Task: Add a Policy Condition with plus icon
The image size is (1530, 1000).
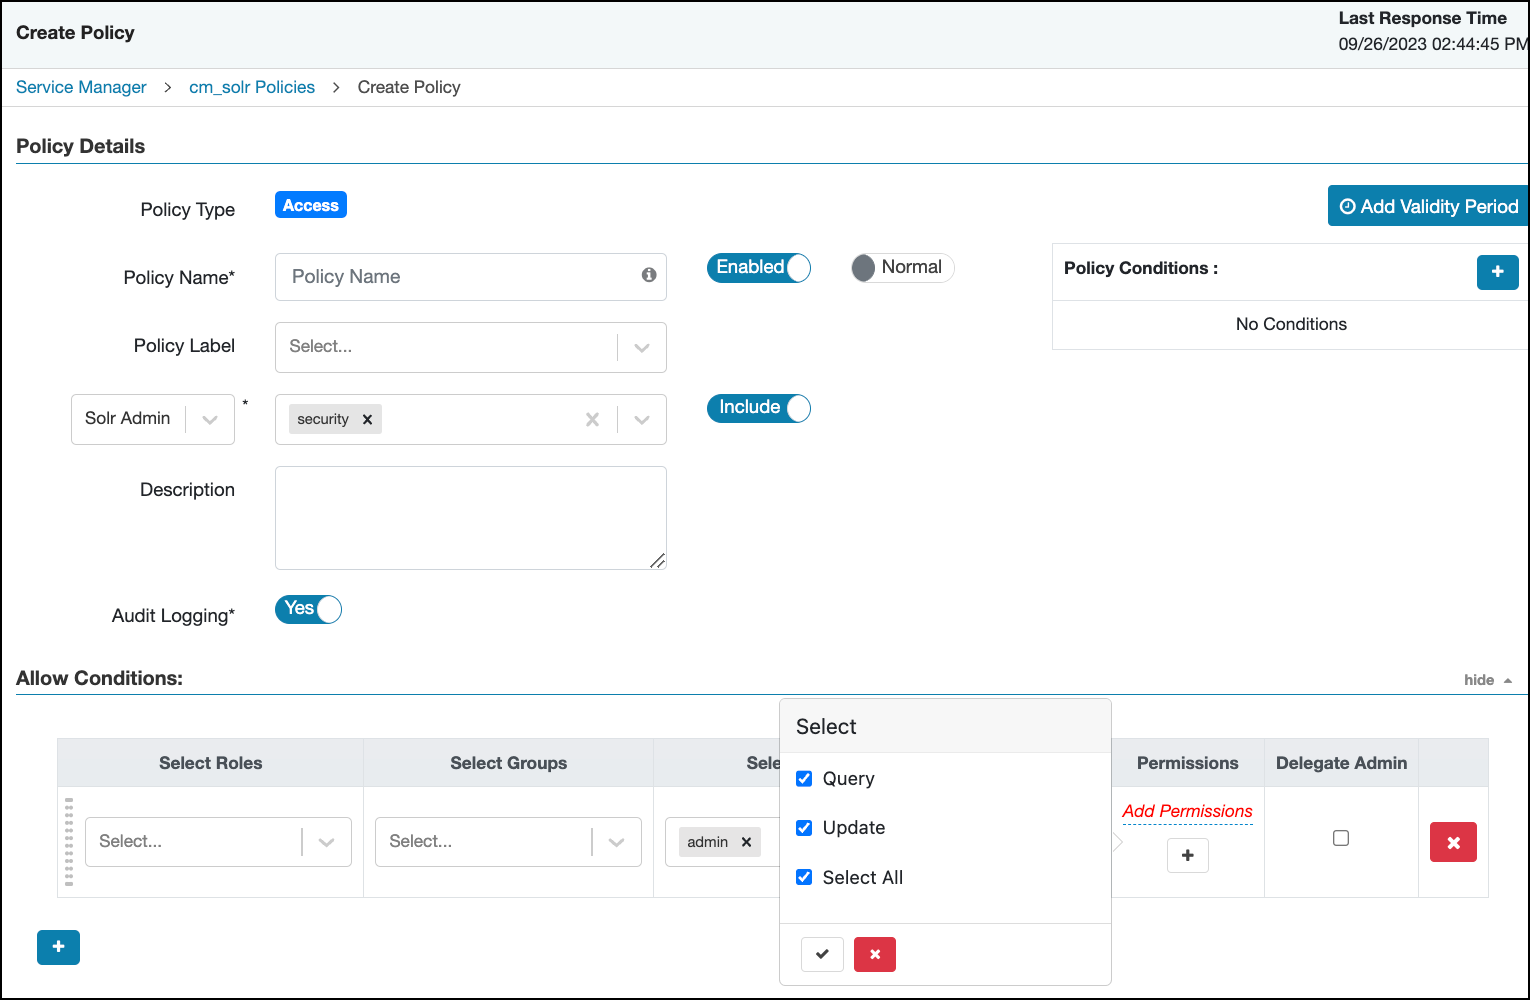Action: coord(1497,272)
